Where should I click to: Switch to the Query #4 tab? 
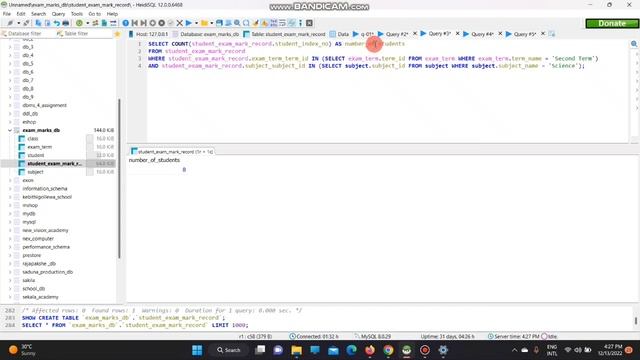pyautogui.click(x=479, y=34)
